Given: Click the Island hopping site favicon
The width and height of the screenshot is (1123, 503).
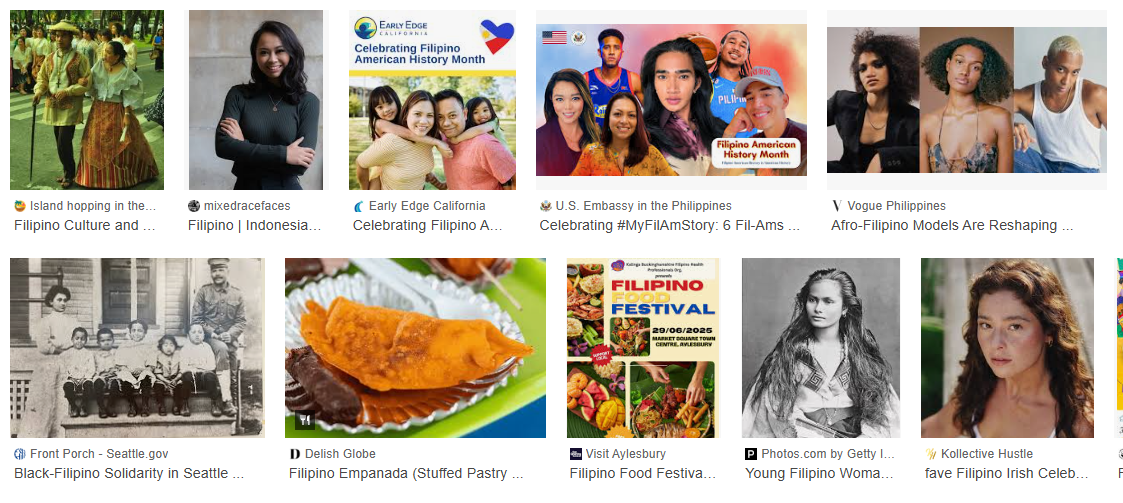Looking at the screenshot, I should click(20, 206).
